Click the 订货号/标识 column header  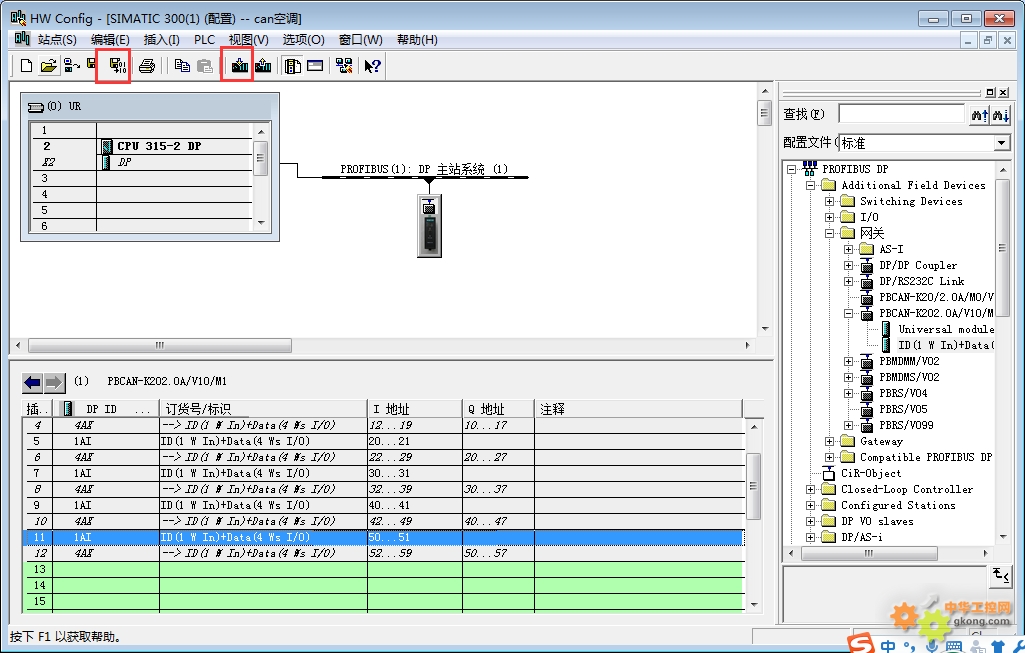263,409
